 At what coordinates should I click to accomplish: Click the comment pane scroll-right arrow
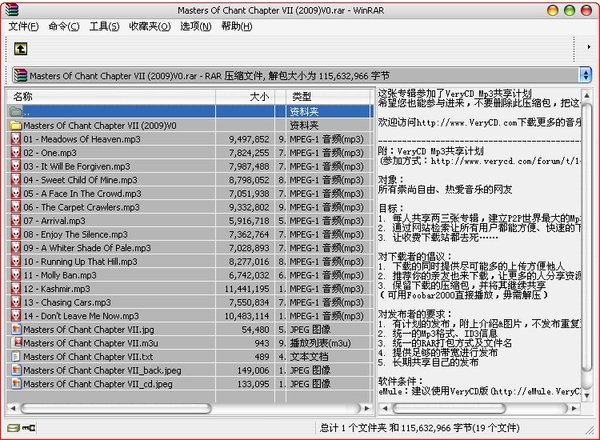[574, 408]
